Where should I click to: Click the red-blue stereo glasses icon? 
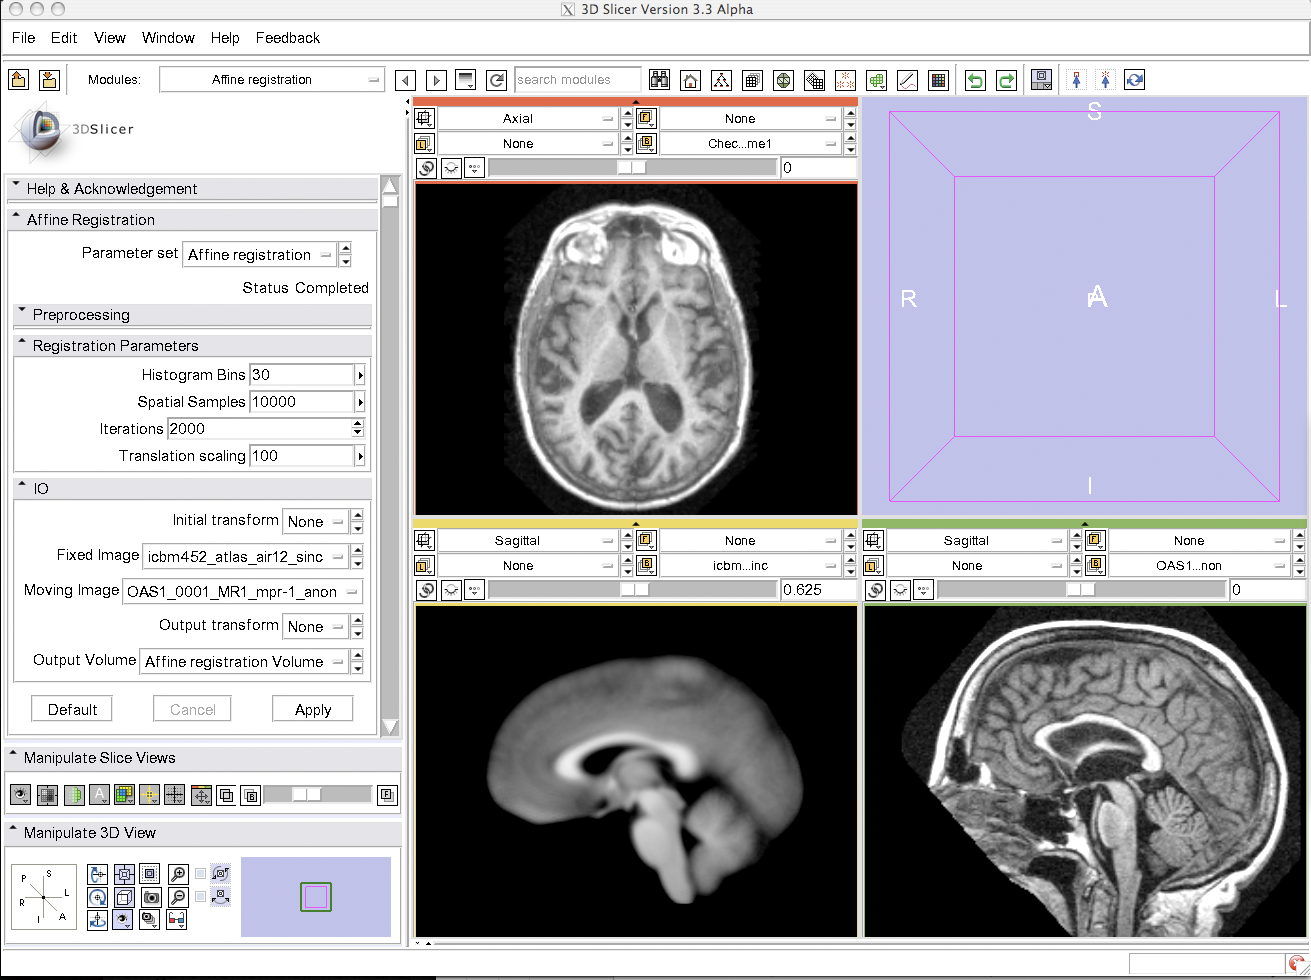pyautogui.click(x=175, y=918)
